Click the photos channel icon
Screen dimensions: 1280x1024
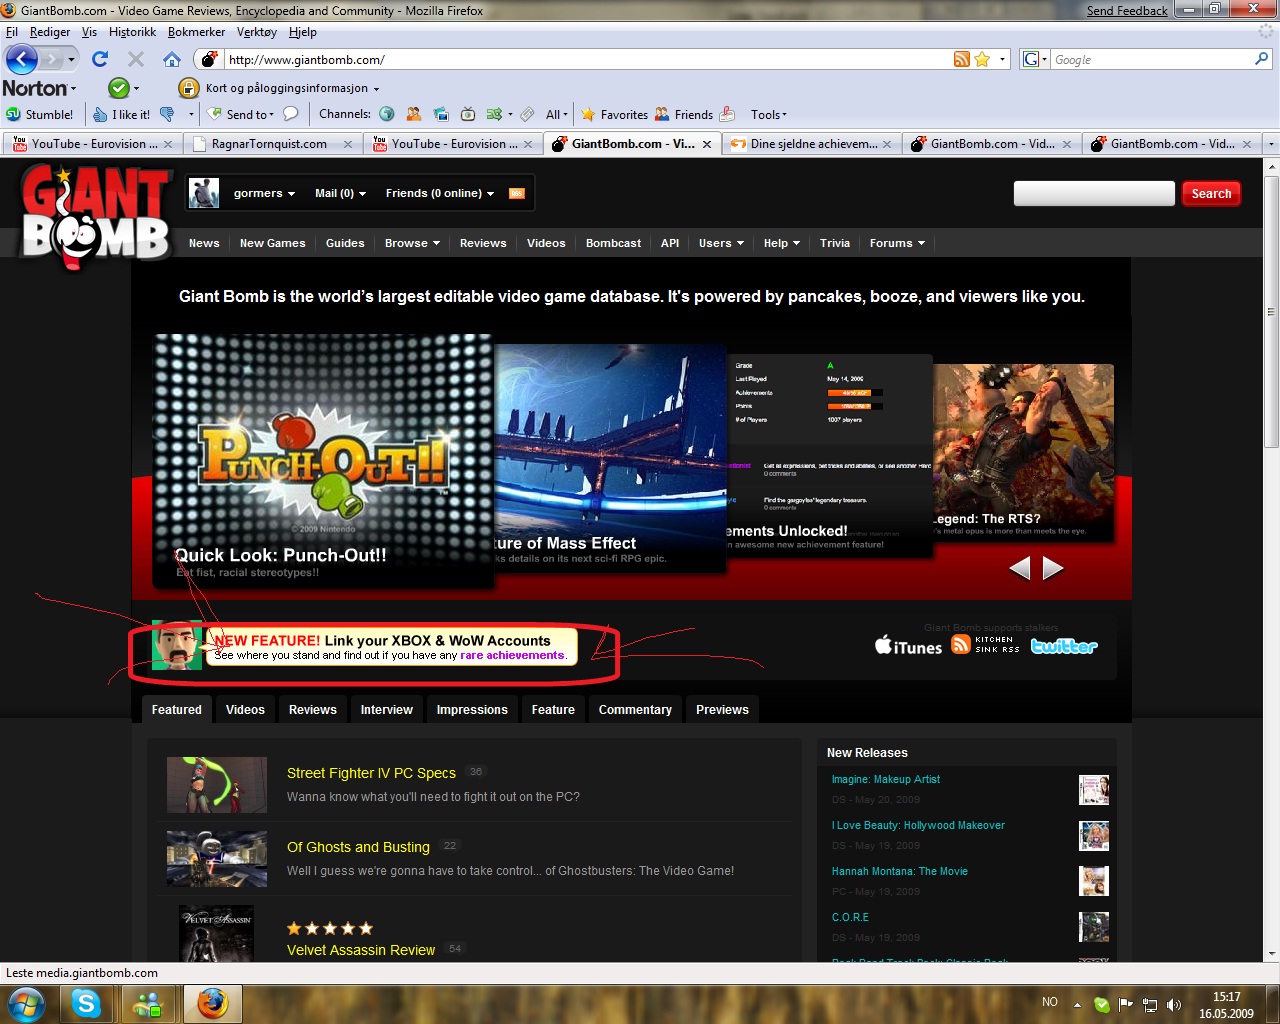pyautogui.click(x=441, y=114)
